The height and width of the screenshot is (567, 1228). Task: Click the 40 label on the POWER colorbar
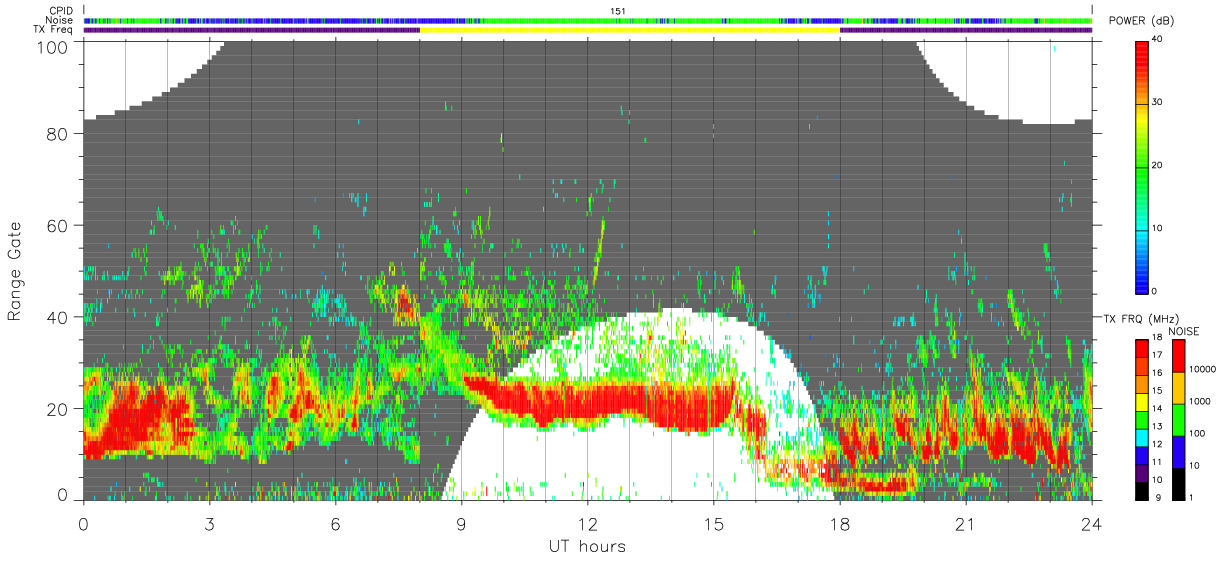pos(1158,40)
